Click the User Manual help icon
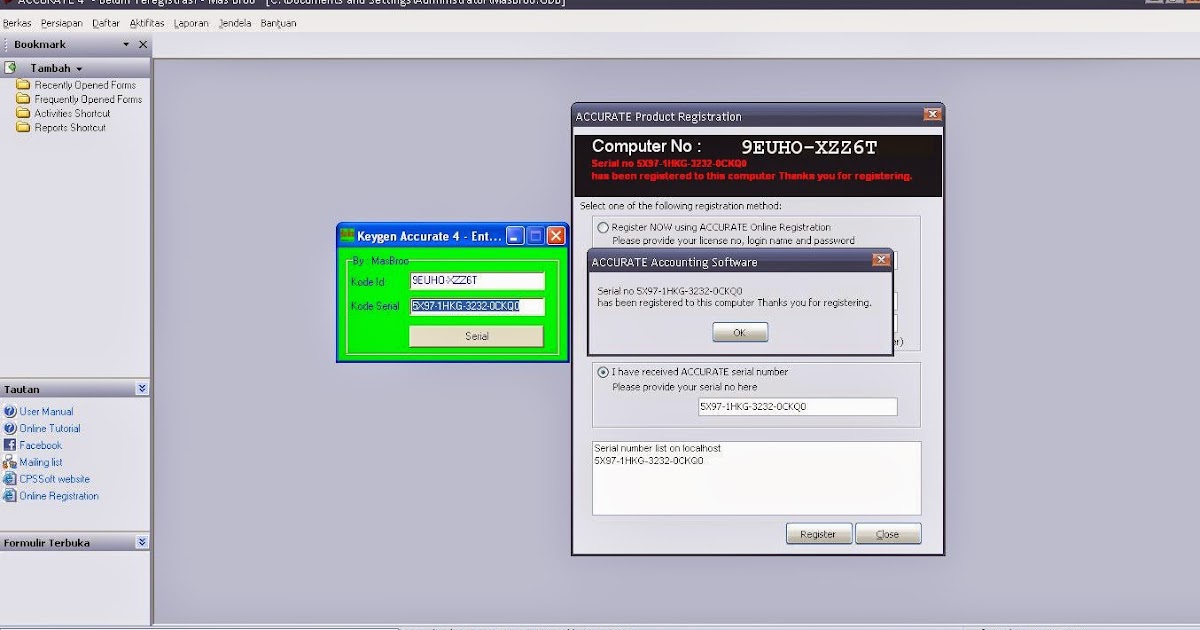 click(x=10, y=411)
